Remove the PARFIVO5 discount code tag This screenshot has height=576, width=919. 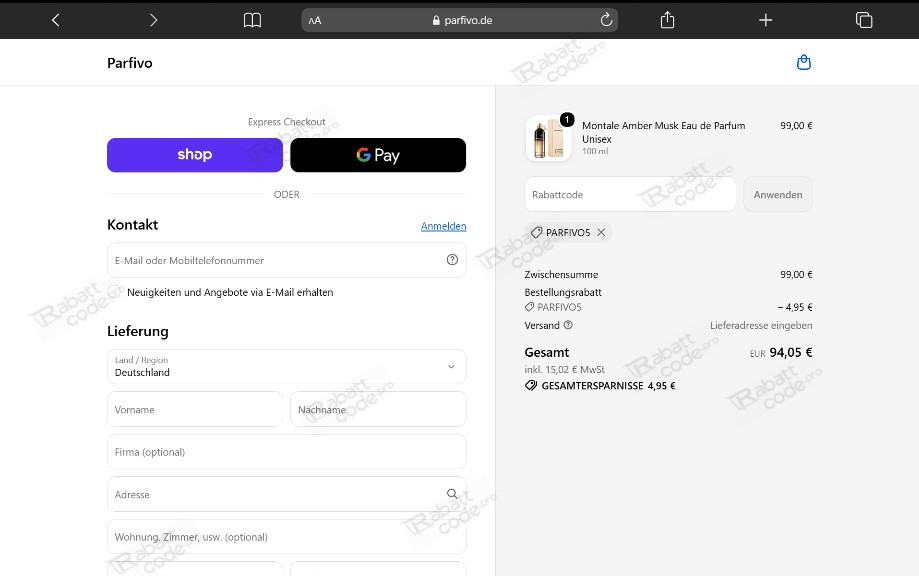601,232
